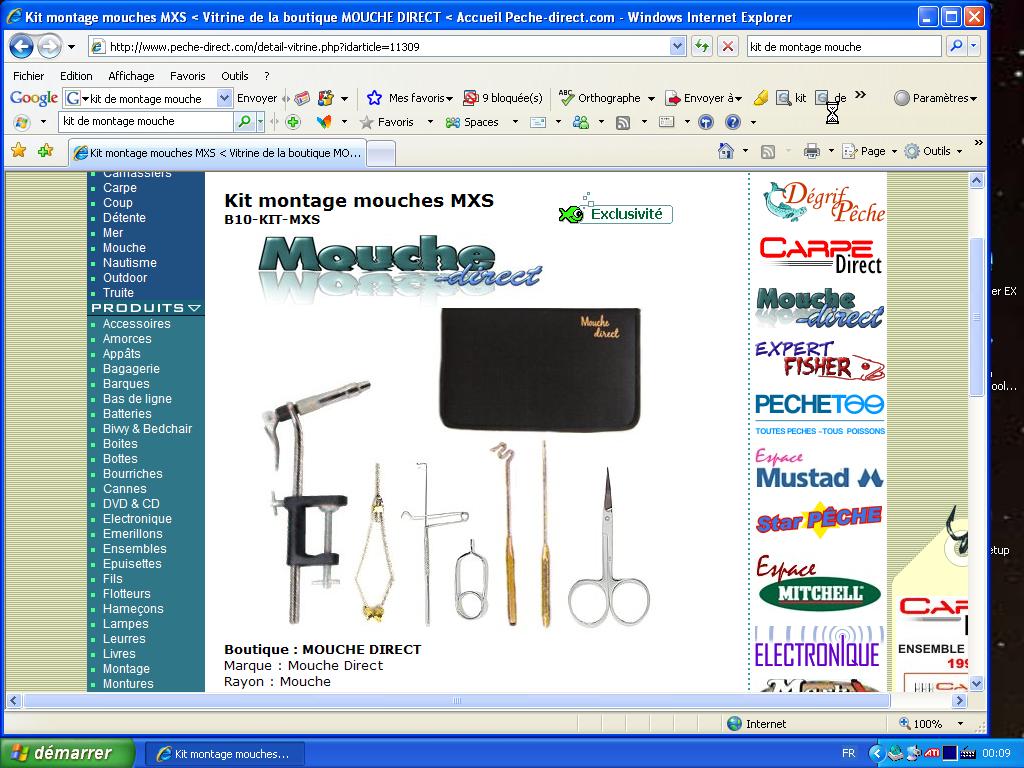Open the zoom level dropdown arrow
1024x768 pixels.
[960, 724]
